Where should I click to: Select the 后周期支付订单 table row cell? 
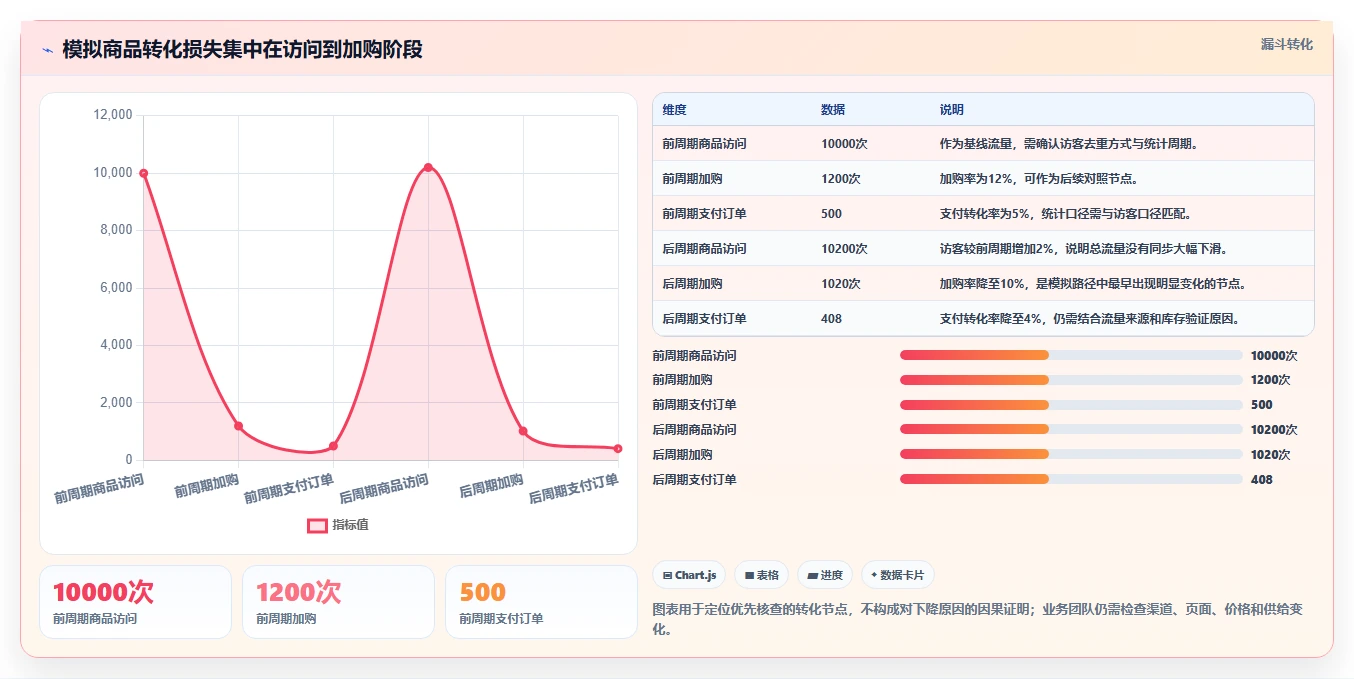point(704,319)
